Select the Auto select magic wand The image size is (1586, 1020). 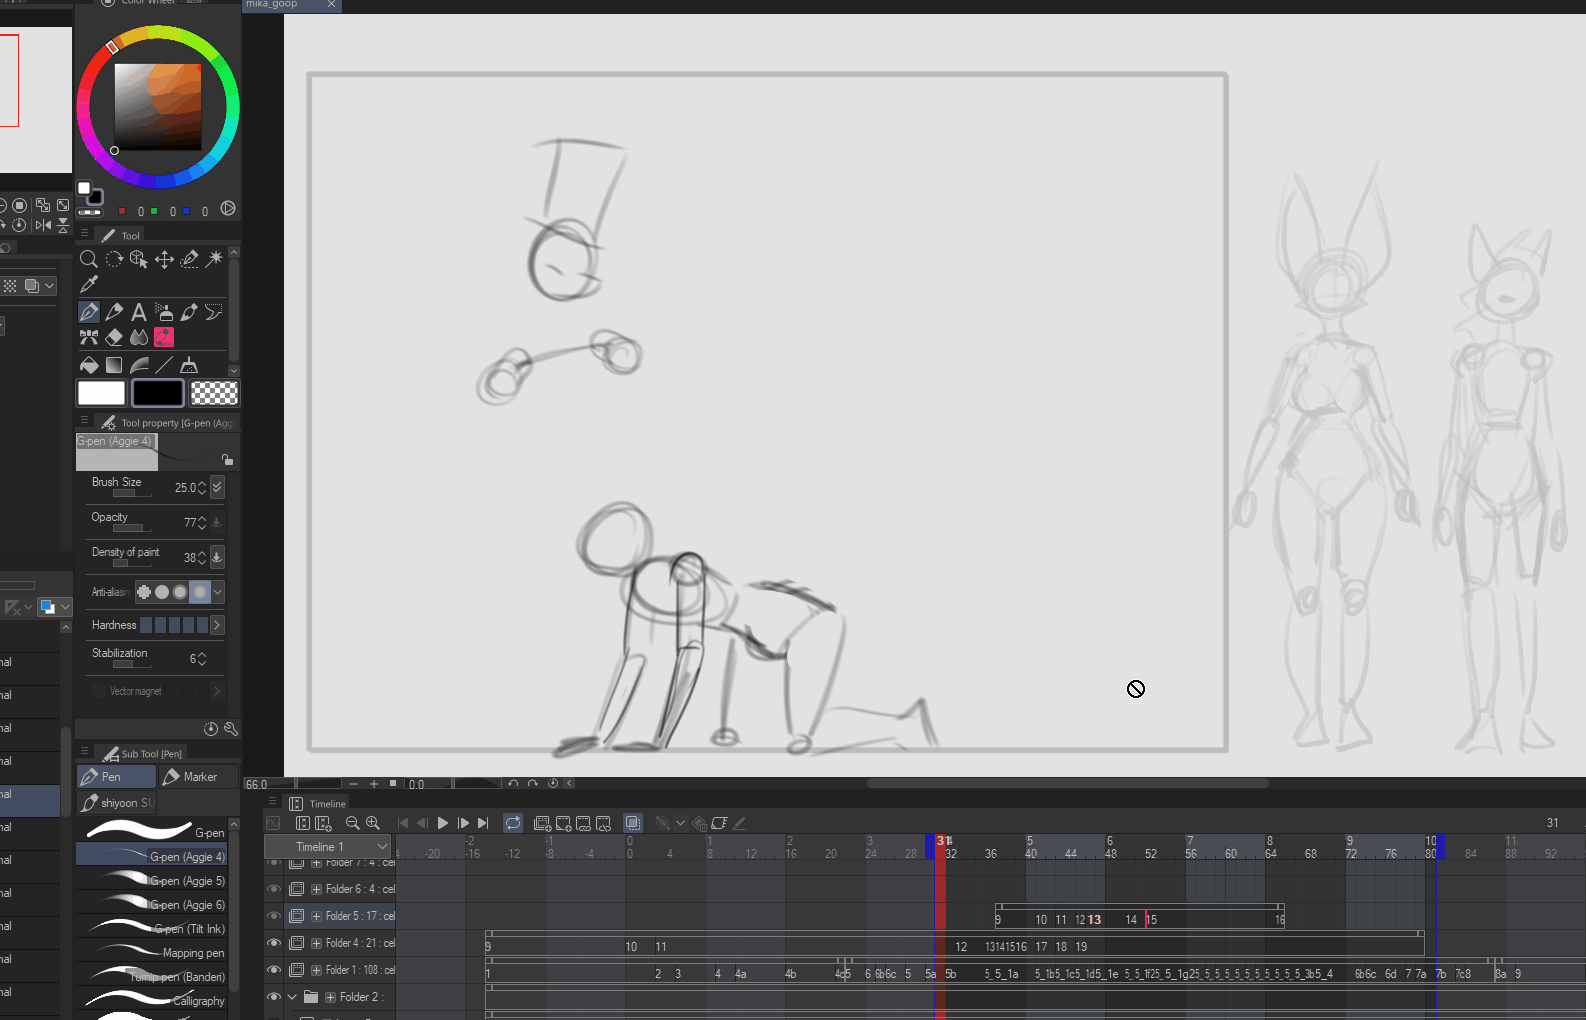[214, 259]
